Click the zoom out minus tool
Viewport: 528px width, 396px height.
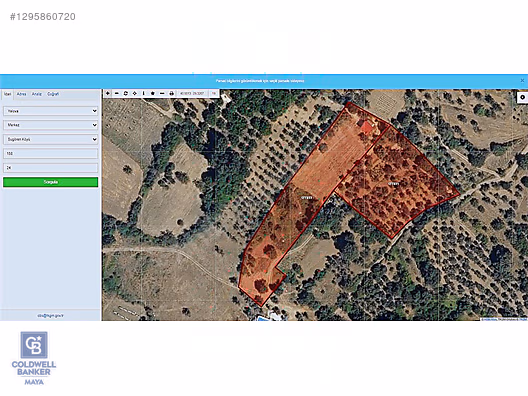[117, 93]
